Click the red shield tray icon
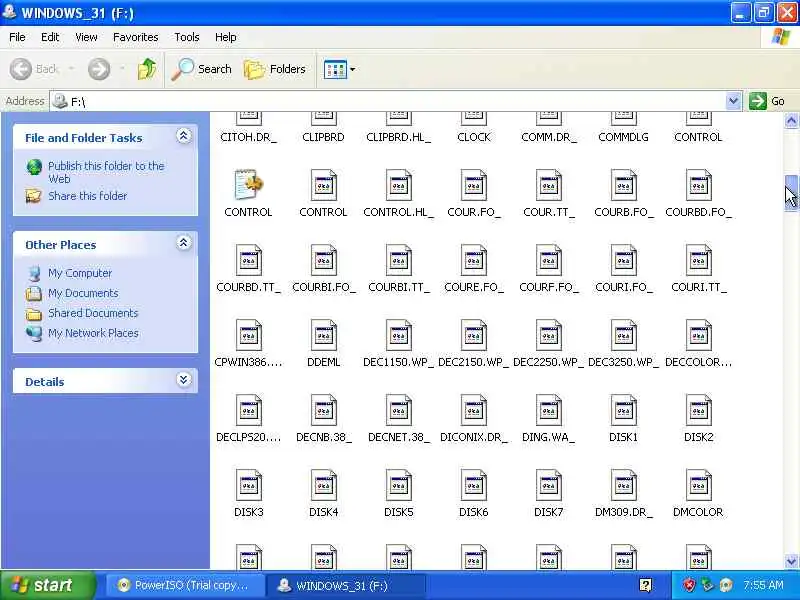Viewport: 800px width, 600px height. tap(689, 585)
